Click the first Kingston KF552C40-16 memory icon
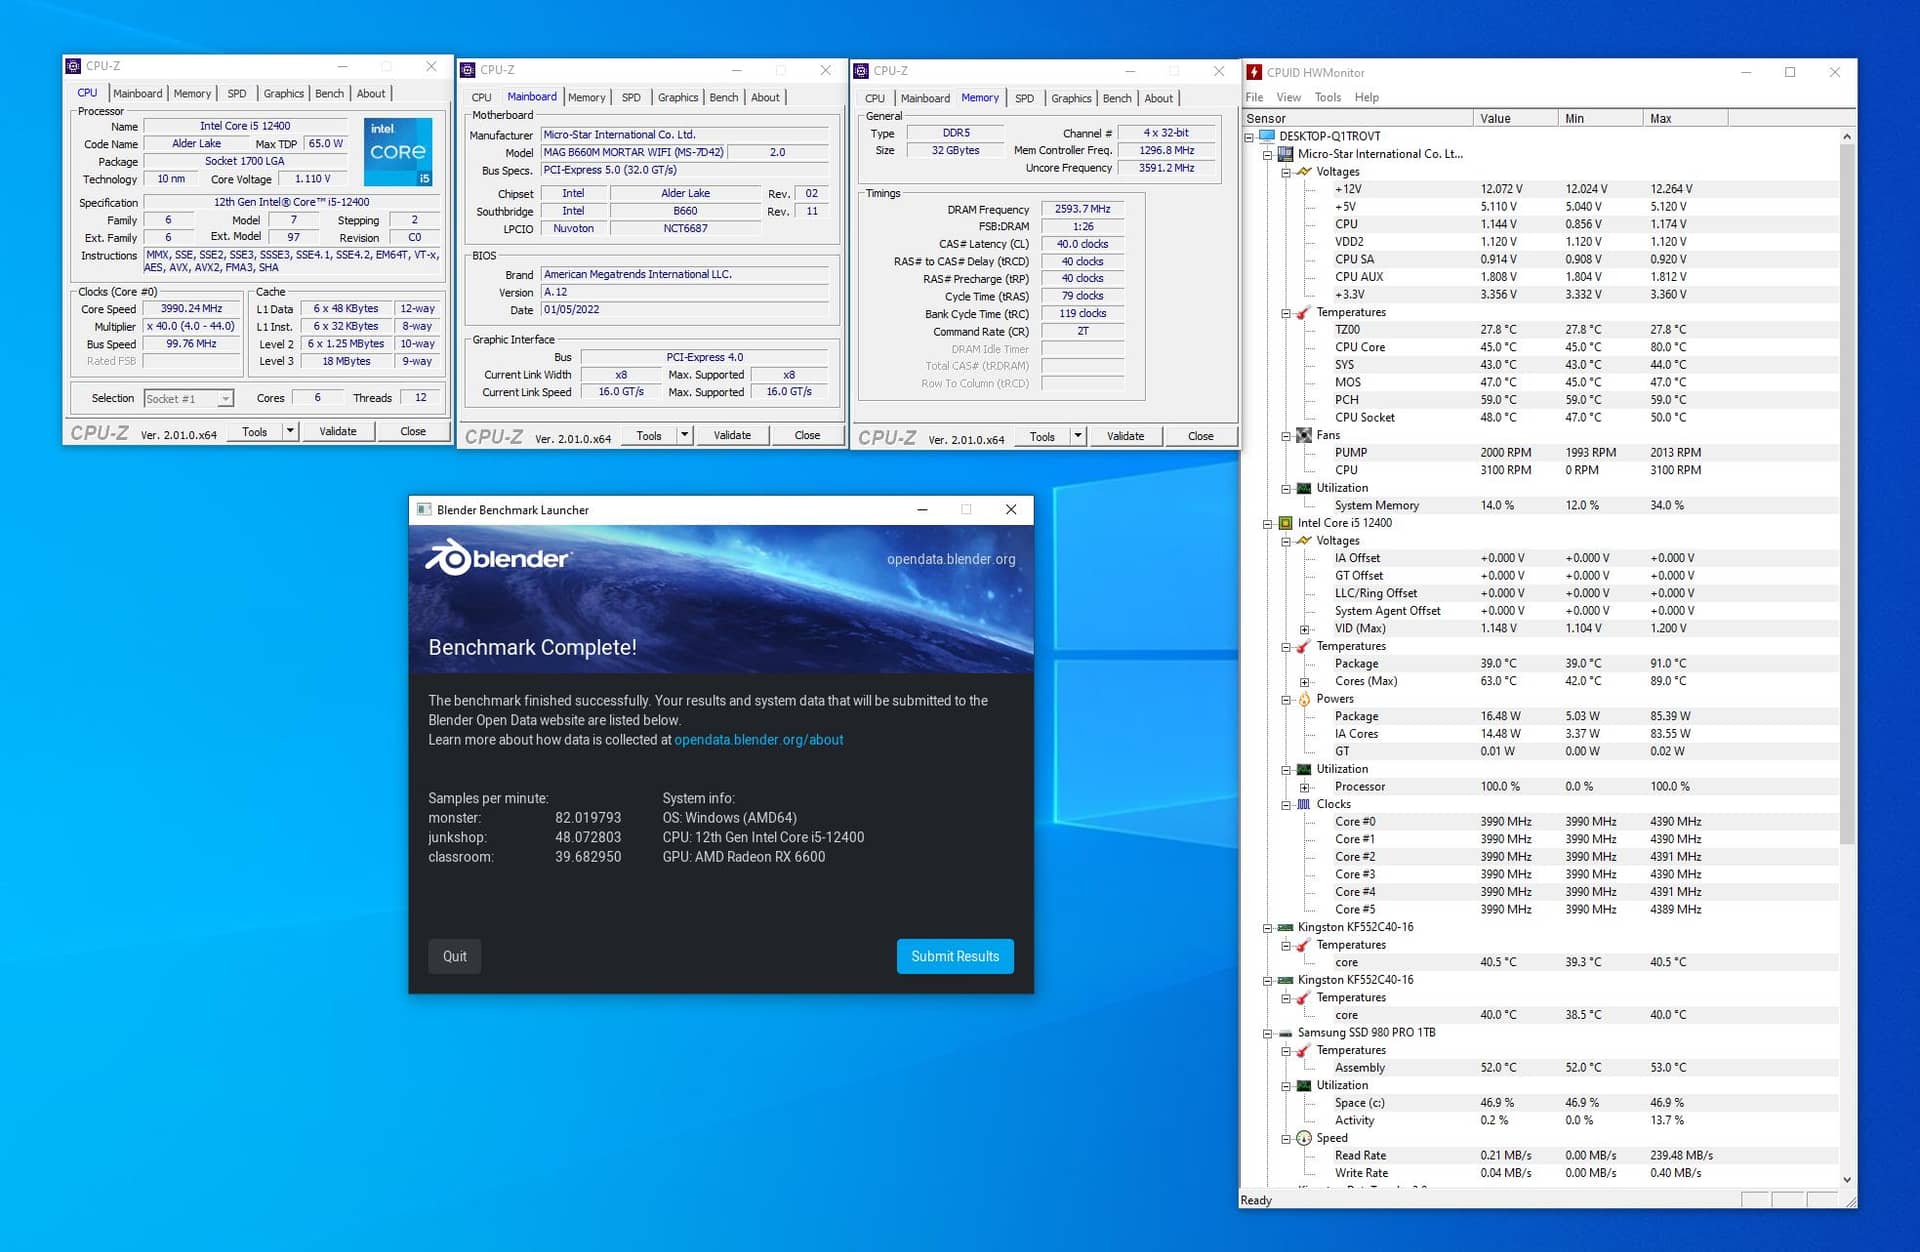Screen dimensions: 1920x1252 pyautogui.click(x=1285, y=927)
